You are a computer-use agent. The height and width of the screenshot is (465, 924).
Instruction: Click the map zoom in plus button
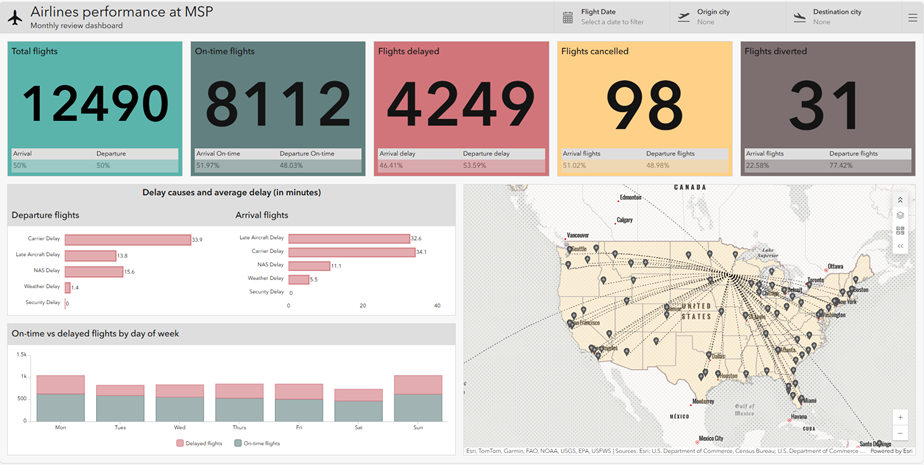(x=900, y=417)
